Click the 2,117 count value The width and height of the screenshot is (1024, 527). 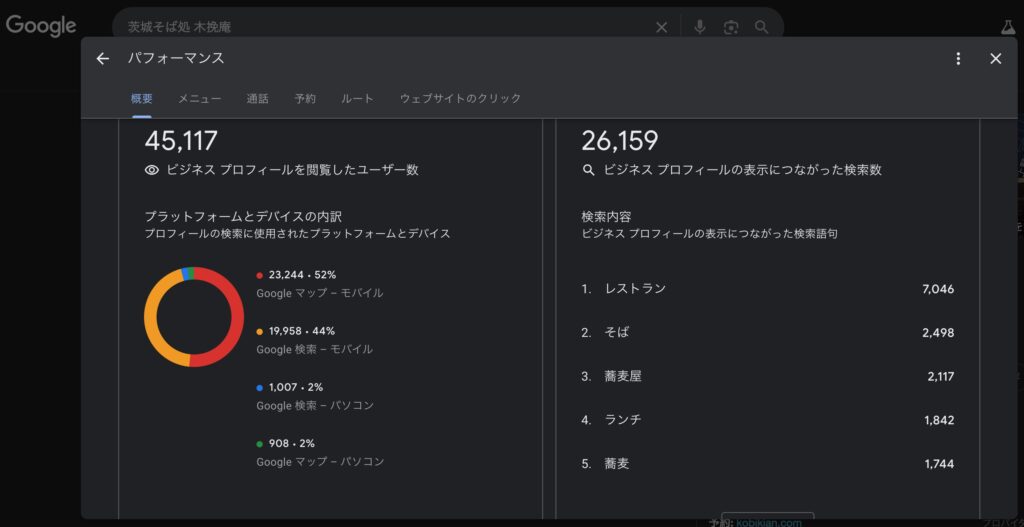(940, 377)
